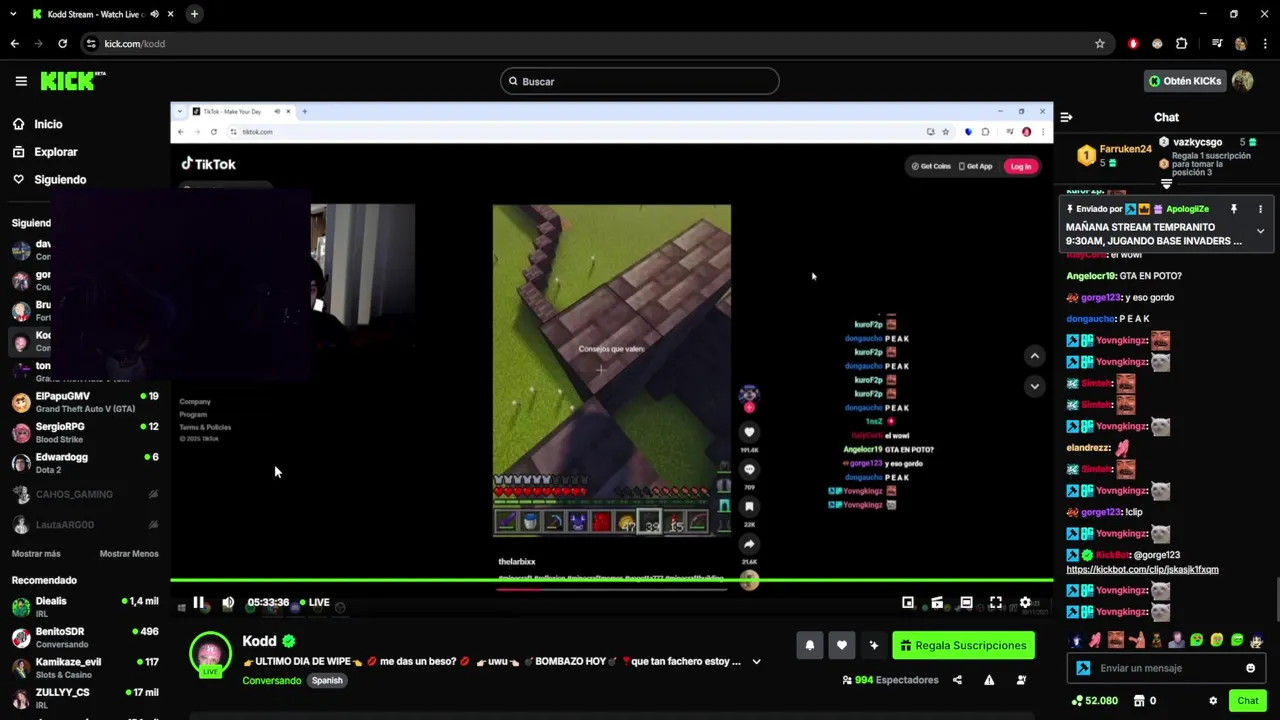Click the green Chat send button
The width and height of the screenshot is (1280, 720).
(x=1247, y=701)
